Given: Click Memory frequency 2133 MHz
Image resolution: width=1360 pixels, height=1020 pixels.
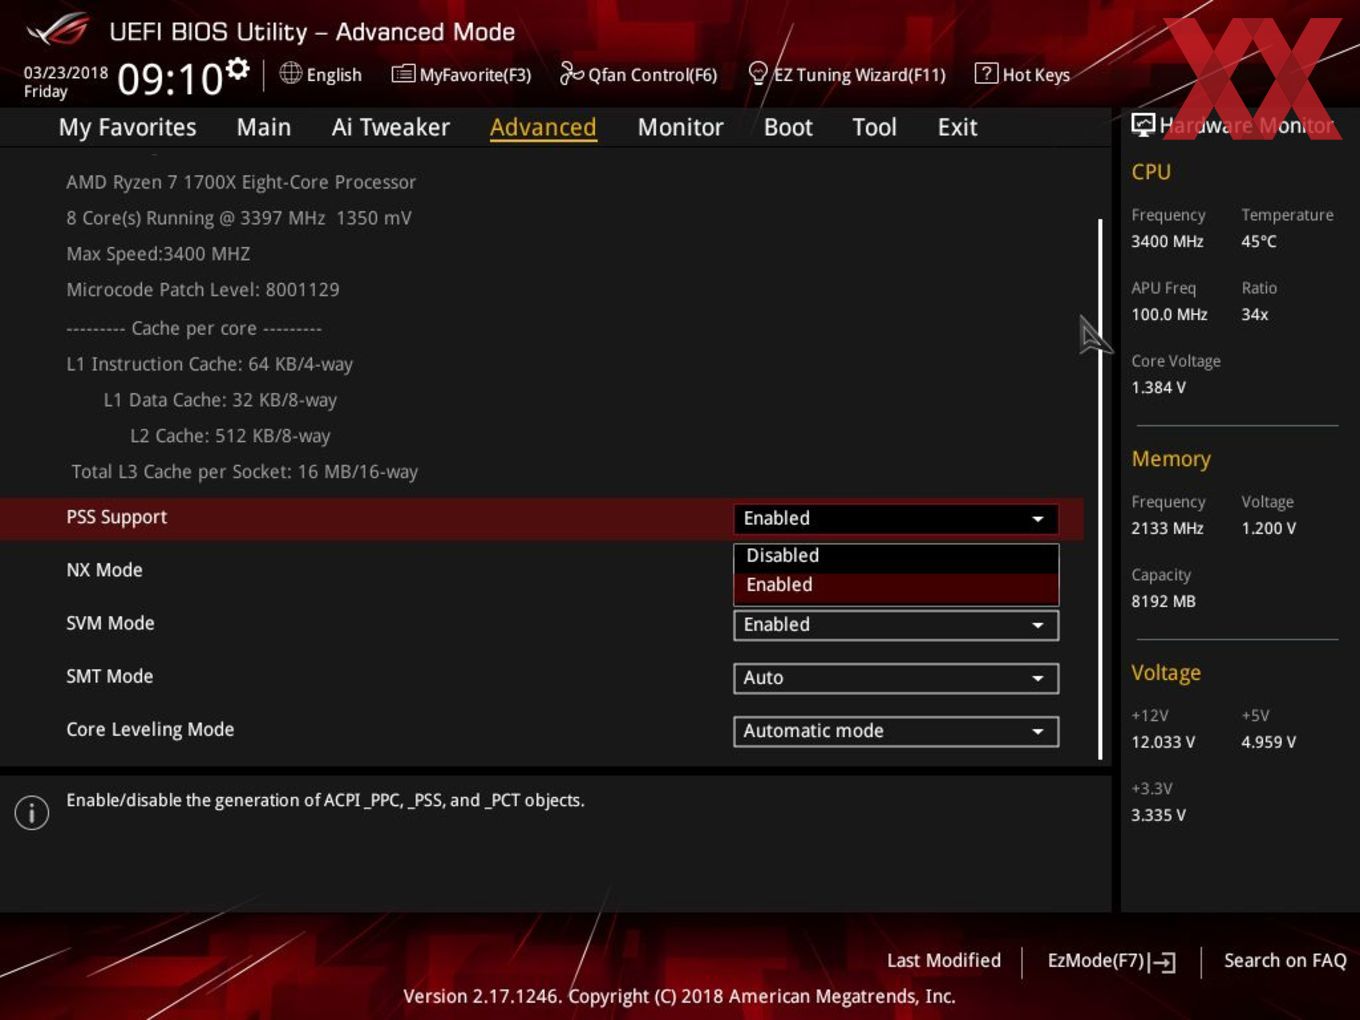Looking at the screenshot, I should pos(1167,528).
